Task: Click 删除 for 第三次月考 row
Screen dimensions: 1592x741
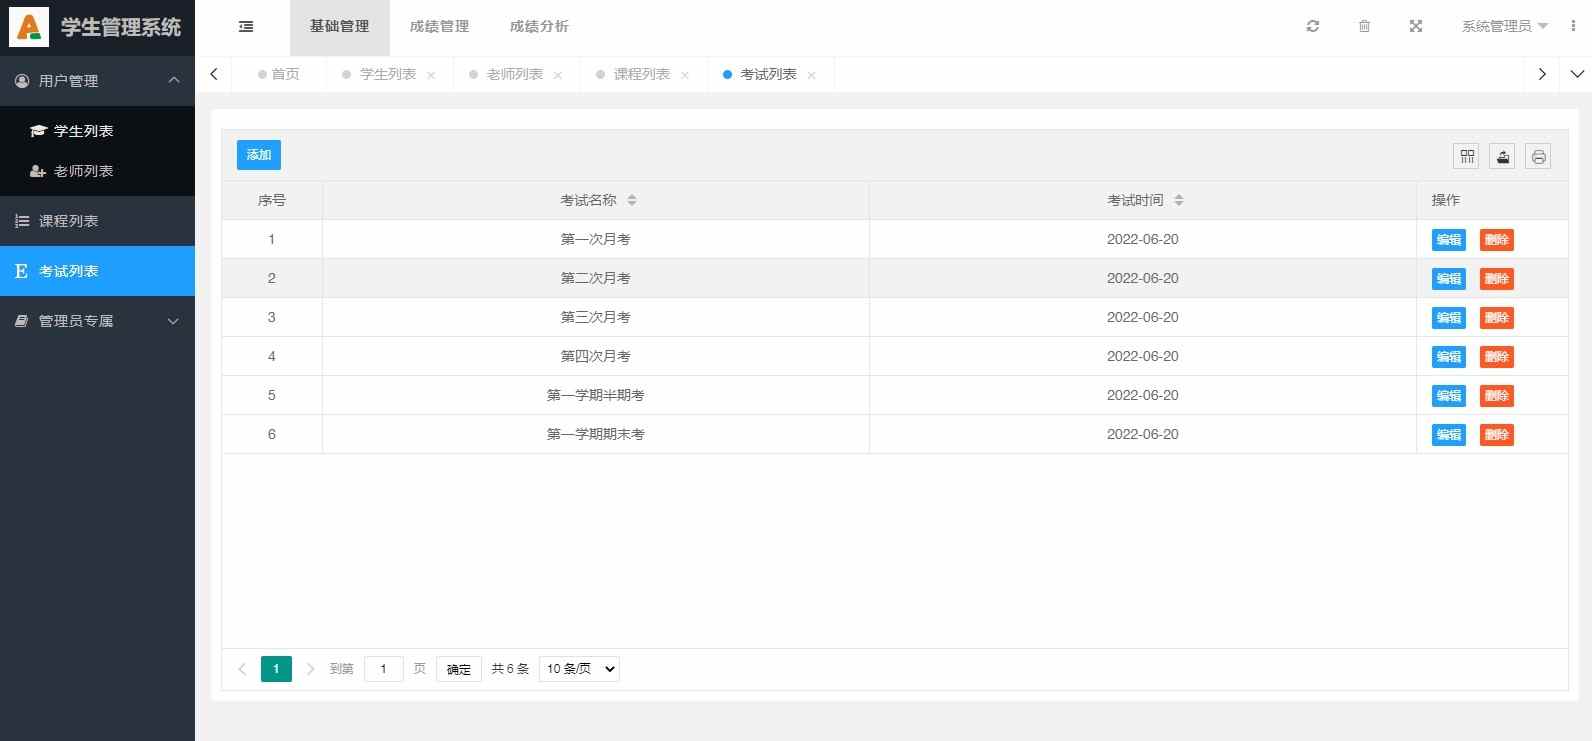Action: pyautogui.click(x=1496, y=318)
